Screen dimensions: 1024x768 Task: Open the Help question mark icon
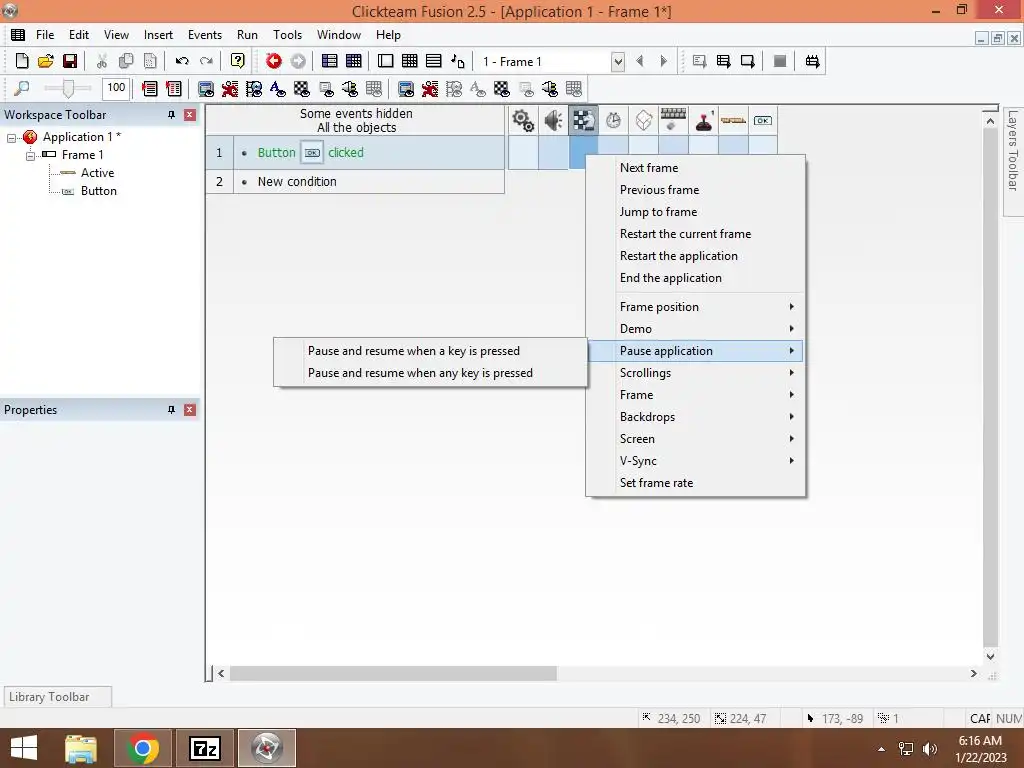tap(238, 61)
